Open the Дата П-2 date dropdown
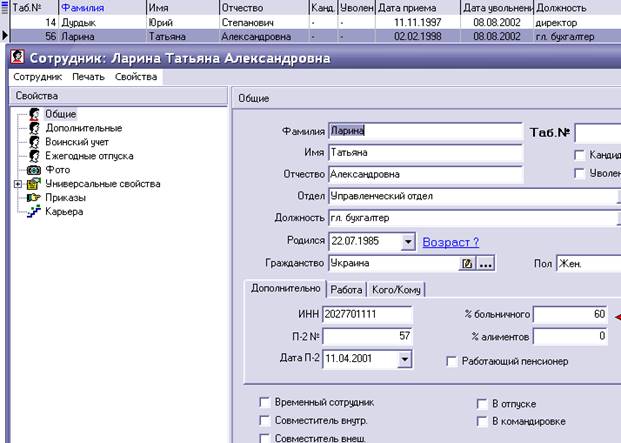The width and height of the screenshot is (621, 443). [404, 359]
